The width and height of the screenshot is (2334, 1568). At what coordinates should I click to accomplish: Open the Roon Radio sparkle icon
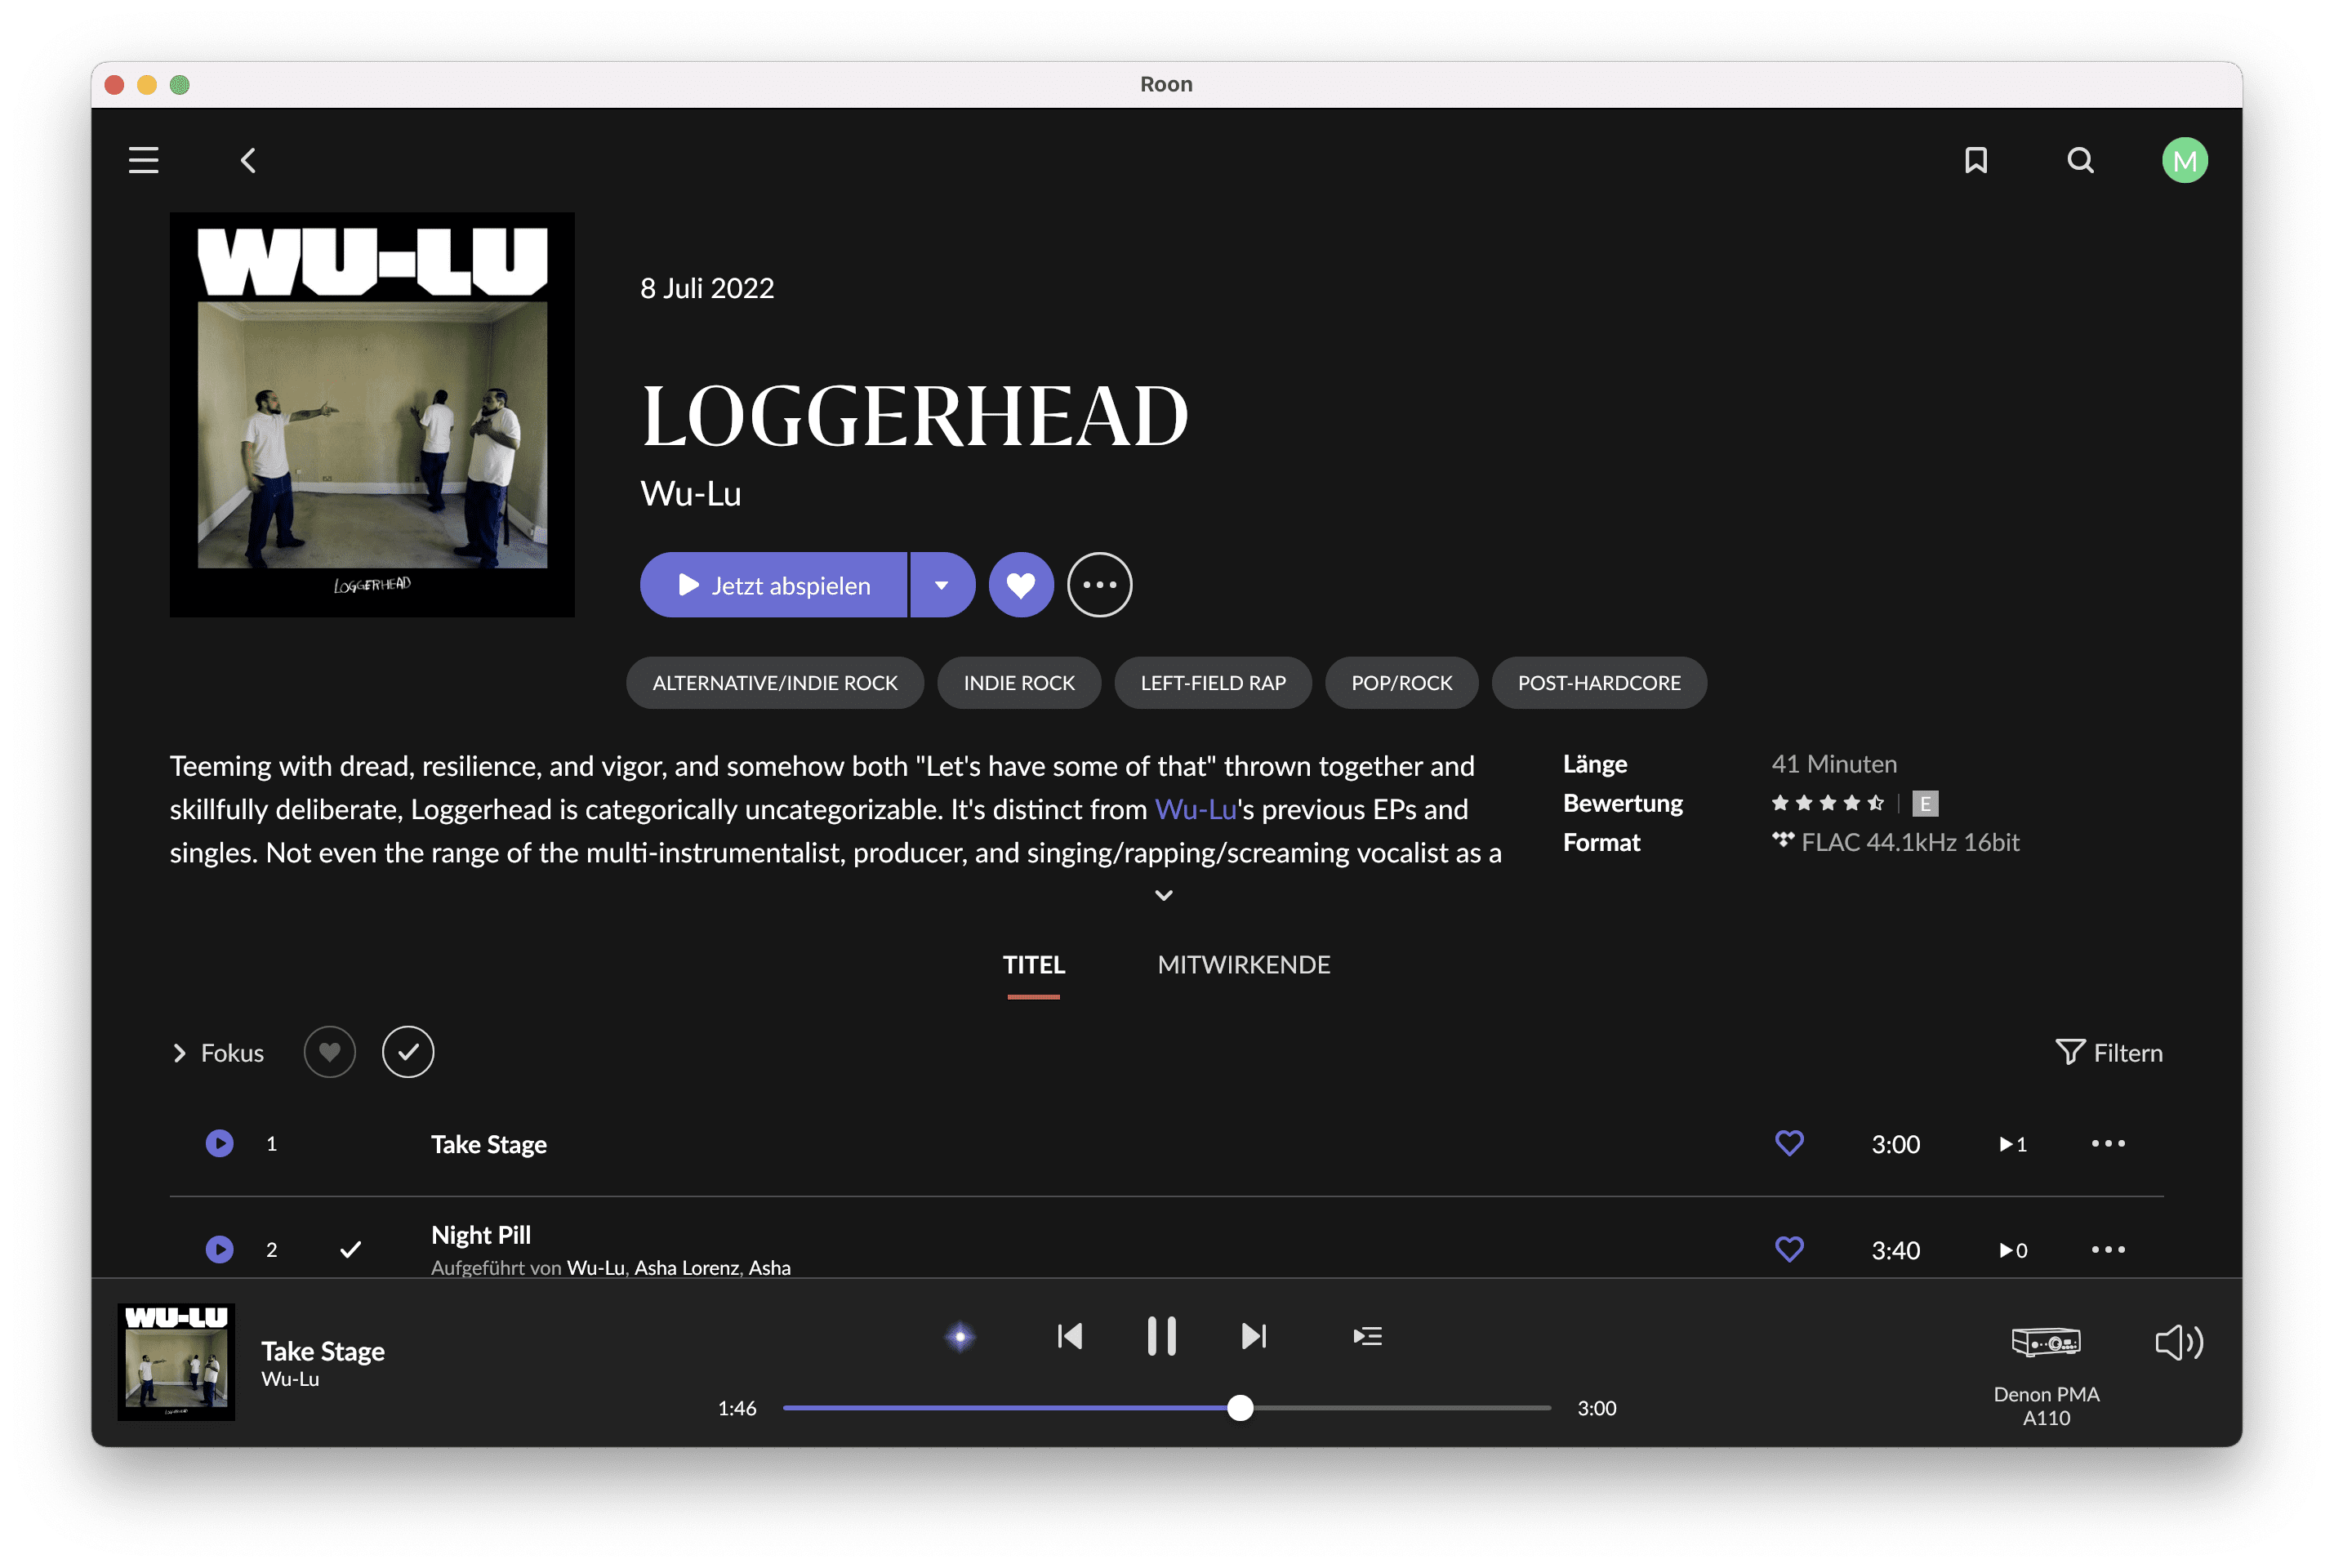coord(960,1336)
